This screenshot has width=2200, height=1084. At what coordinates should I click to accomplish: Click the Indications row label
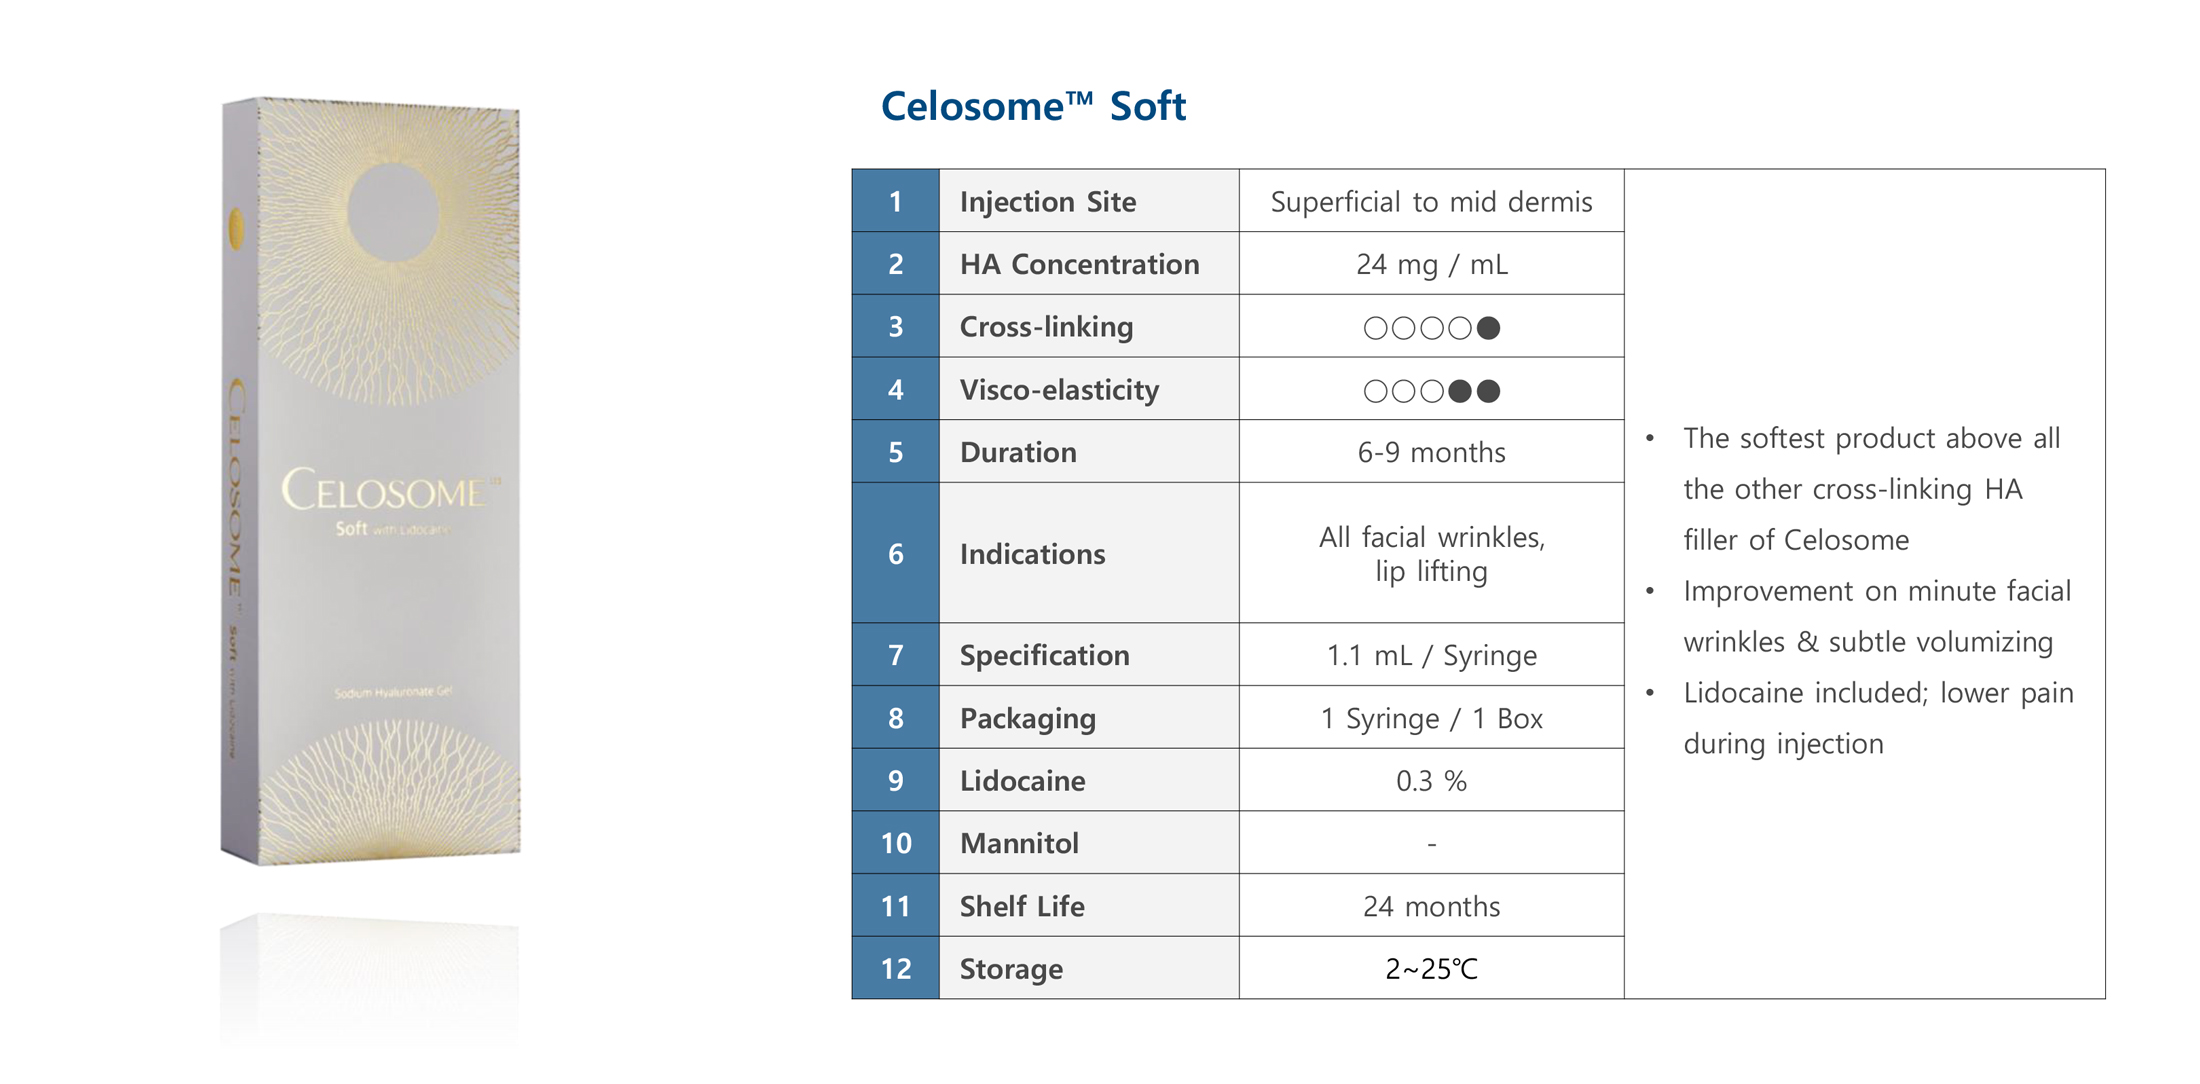coord(1032,554)
